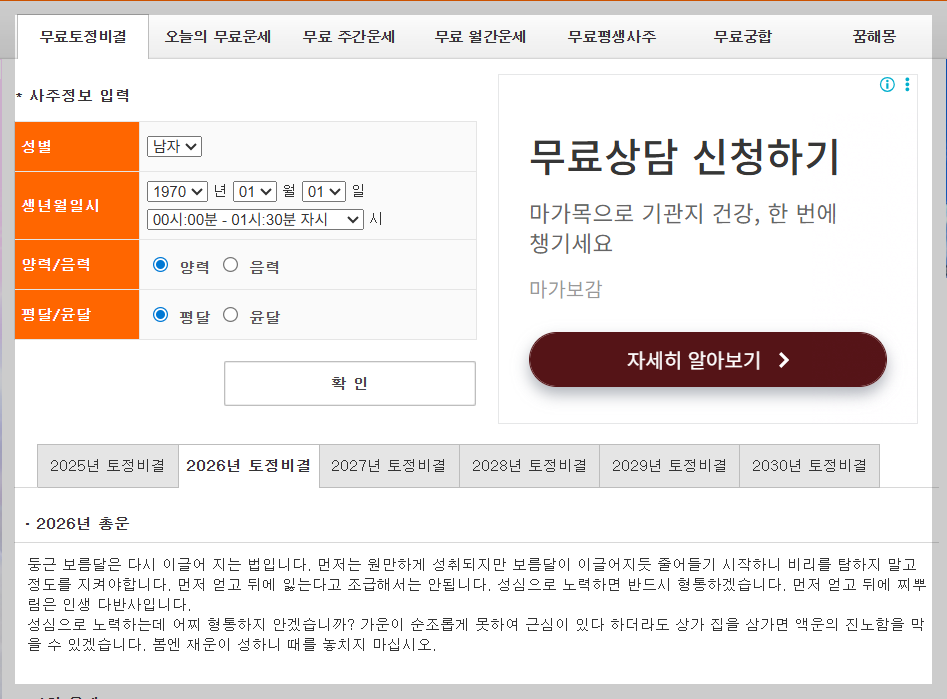Open the birth year 1970 dropdown

177,191
